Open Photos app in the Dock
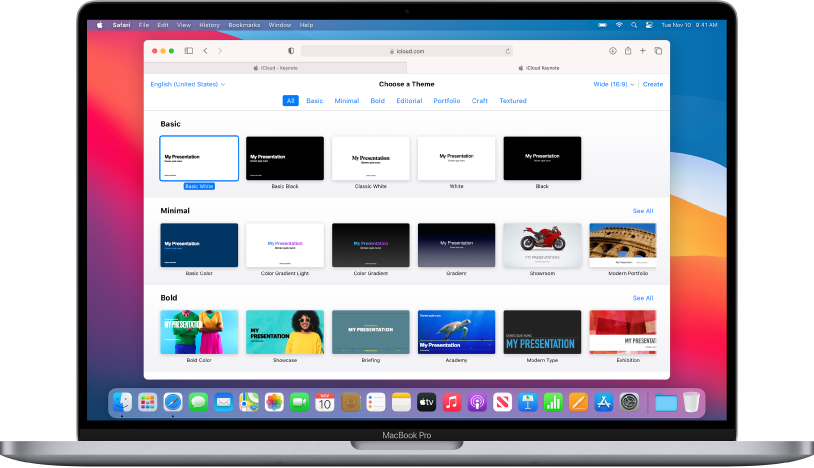Viewport: 814px width, 468px height. tap(274, 402)
